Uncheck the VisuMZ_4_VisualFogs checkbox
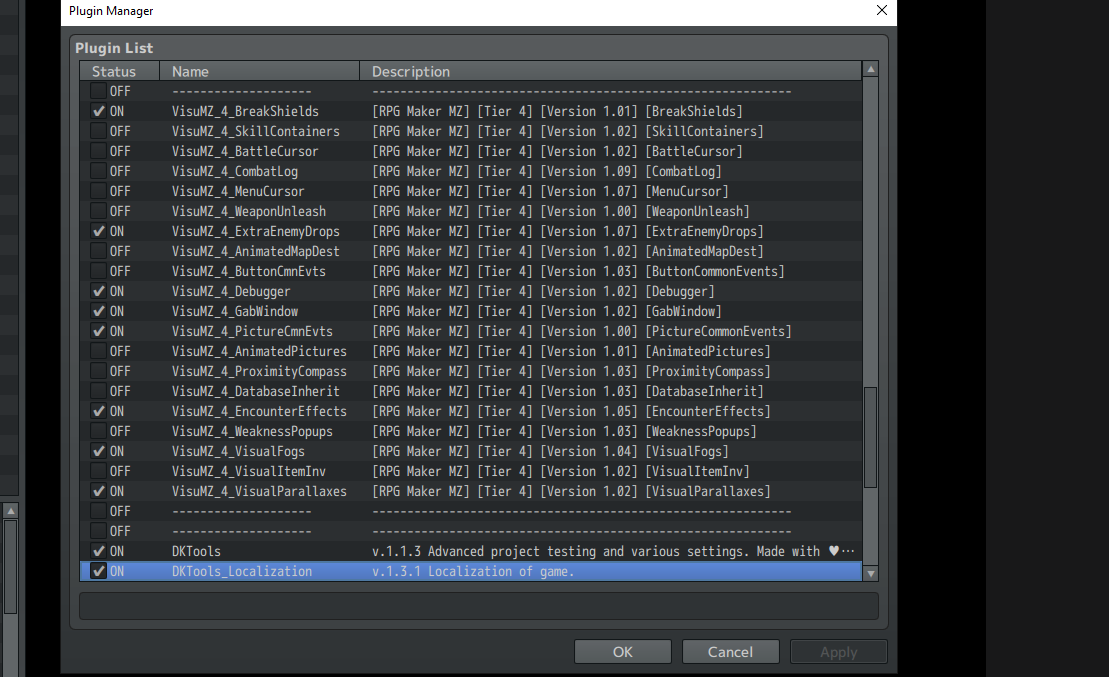This screenshot has height=677, width=1109. pyautogui.click(x=98, y=451)
